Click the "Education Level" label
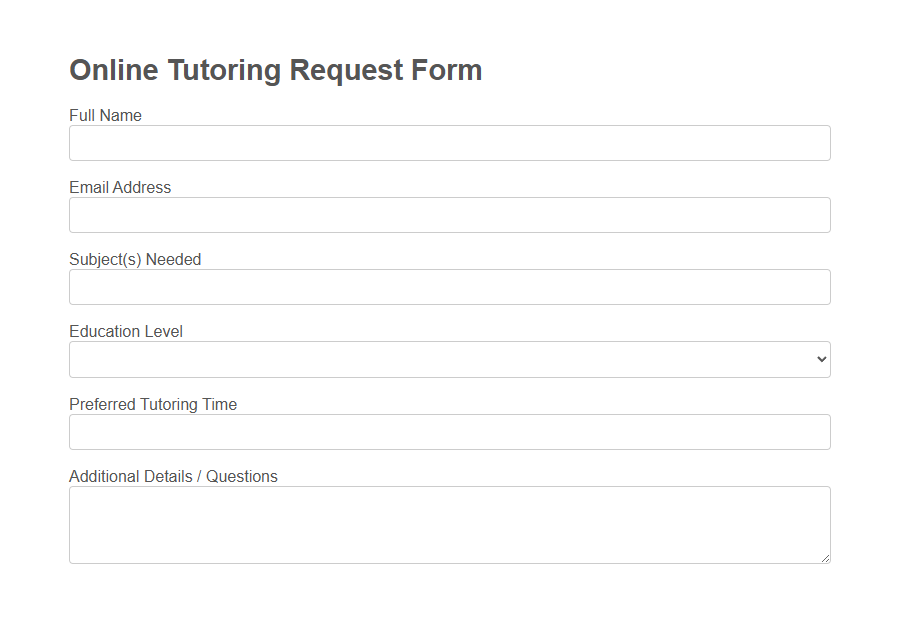The height and width of the screenshot is (622, 900). pos(126,331)
